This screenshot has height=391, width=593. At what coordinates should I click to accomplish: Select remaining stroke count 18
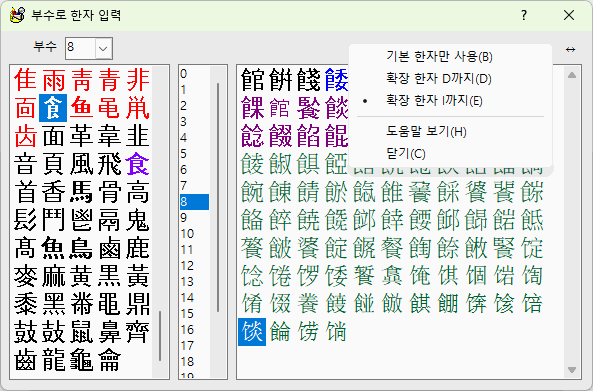click(194, 362)
